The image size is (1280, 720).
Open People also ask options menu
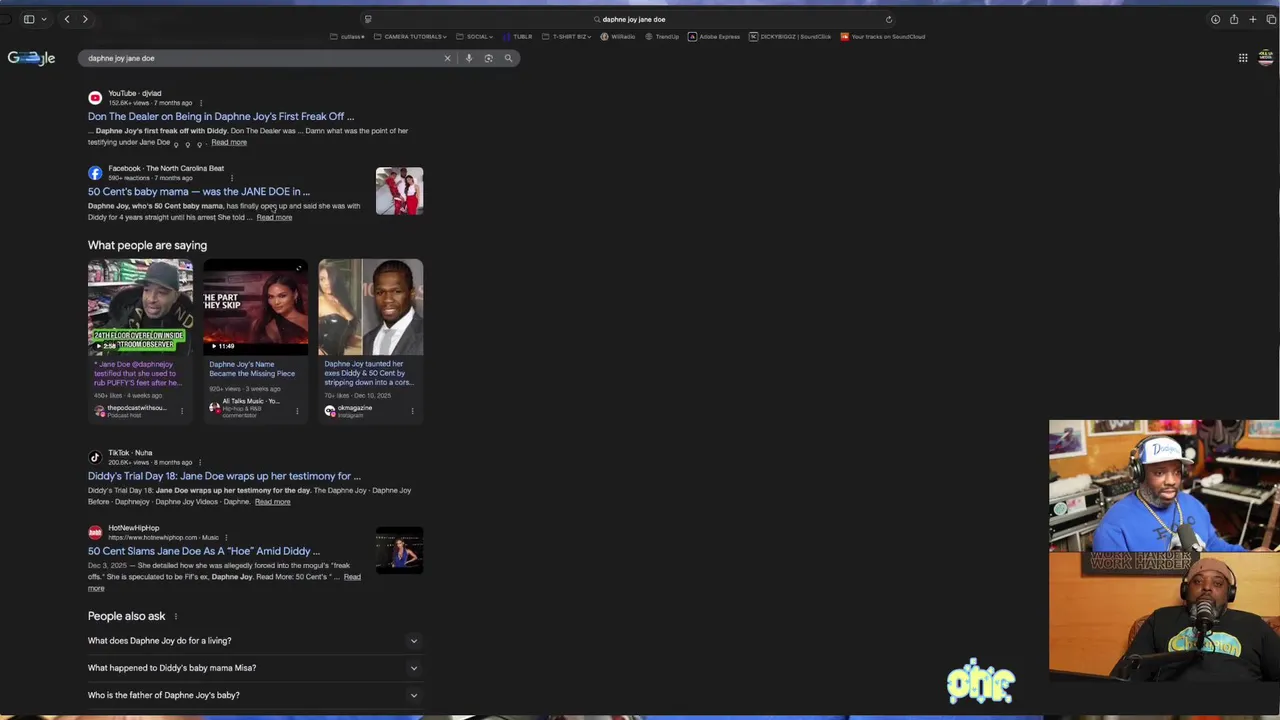point(176,617)
